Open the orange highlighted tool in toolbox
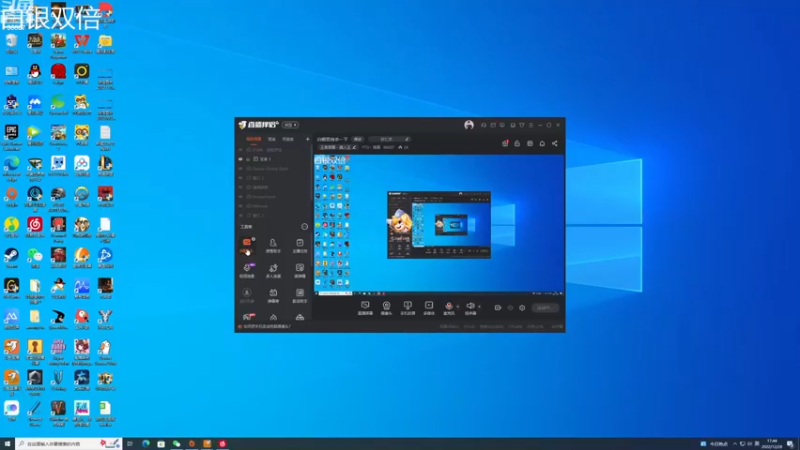 coord(247,245)
